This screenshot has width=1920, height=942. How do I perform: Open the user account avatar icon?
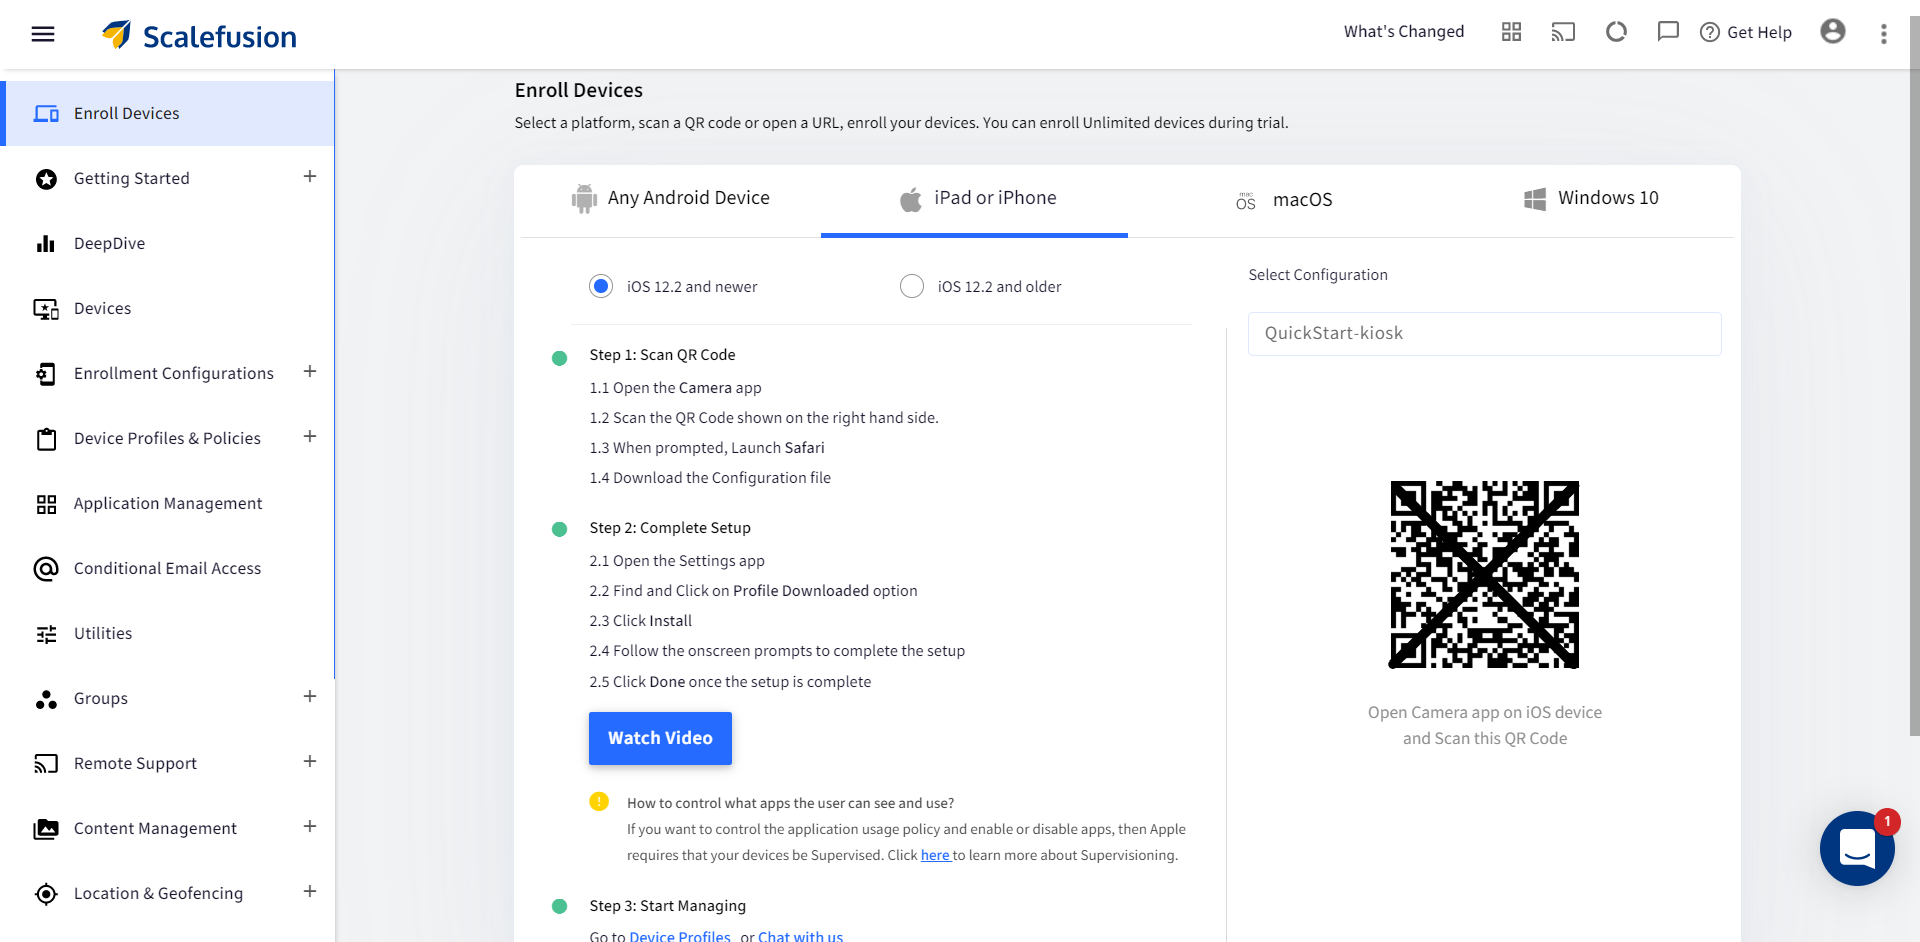[x=1833, y=32]
